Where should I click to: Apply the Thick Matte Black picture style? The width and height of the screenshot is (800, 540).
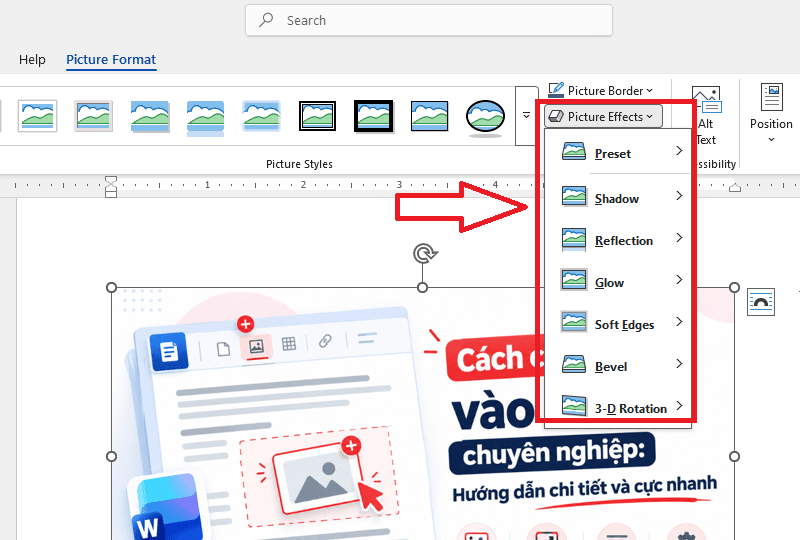click(x=373, y=116)
